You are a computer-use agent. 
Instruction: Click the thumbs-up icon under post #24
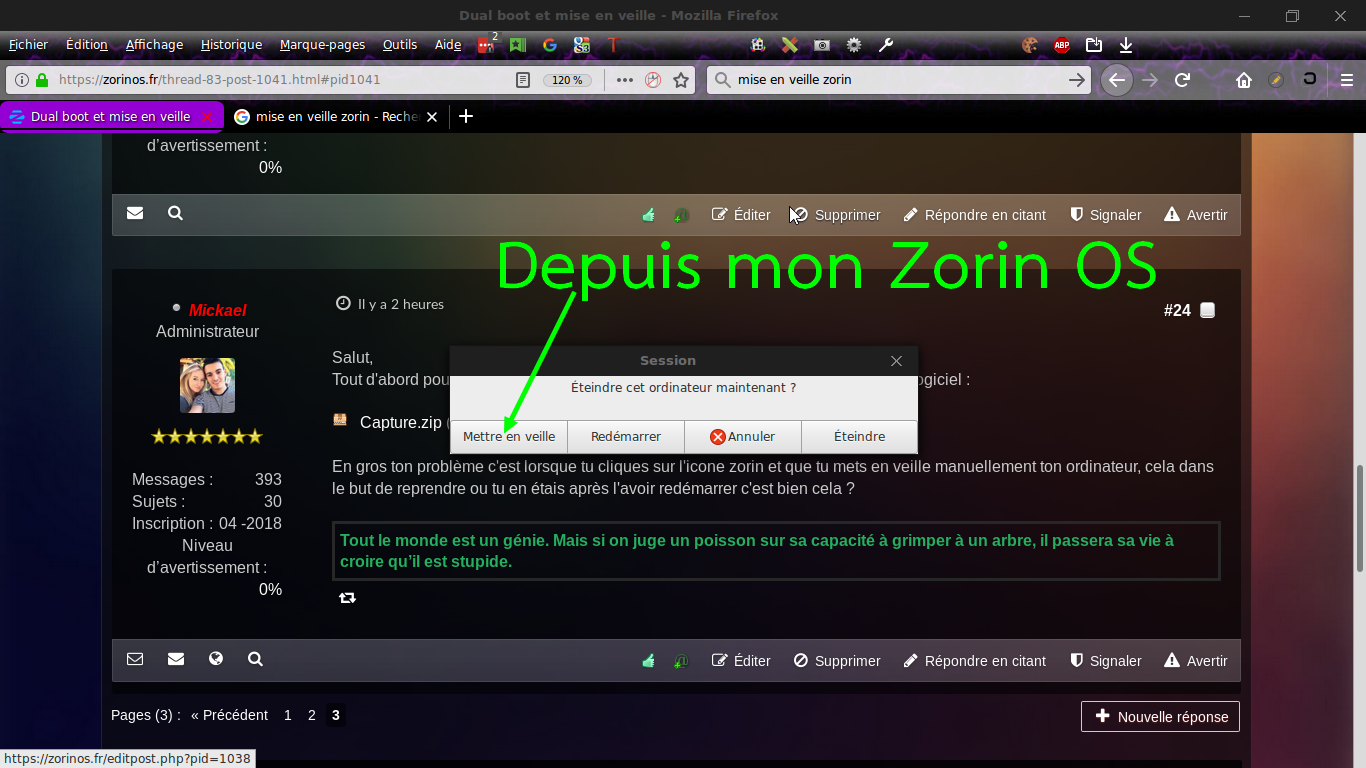point(648,660)
